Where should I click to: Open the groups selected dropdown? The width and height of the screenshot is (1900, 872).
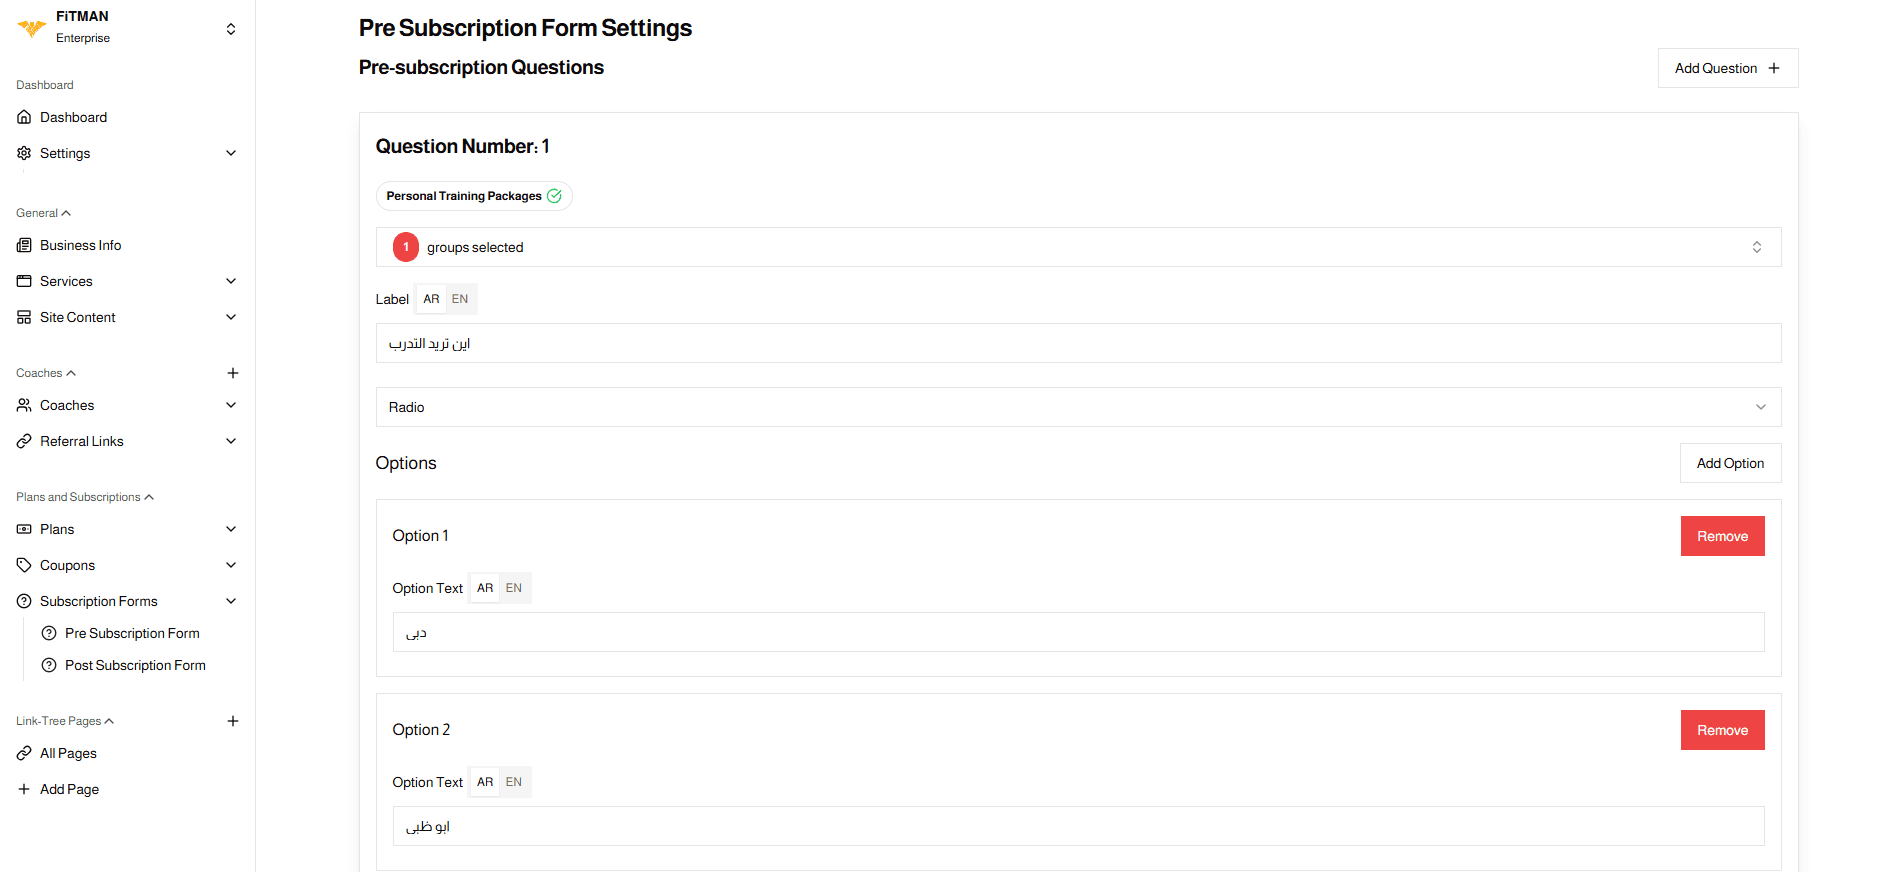pyautogui.click(x=1078, y=247)
